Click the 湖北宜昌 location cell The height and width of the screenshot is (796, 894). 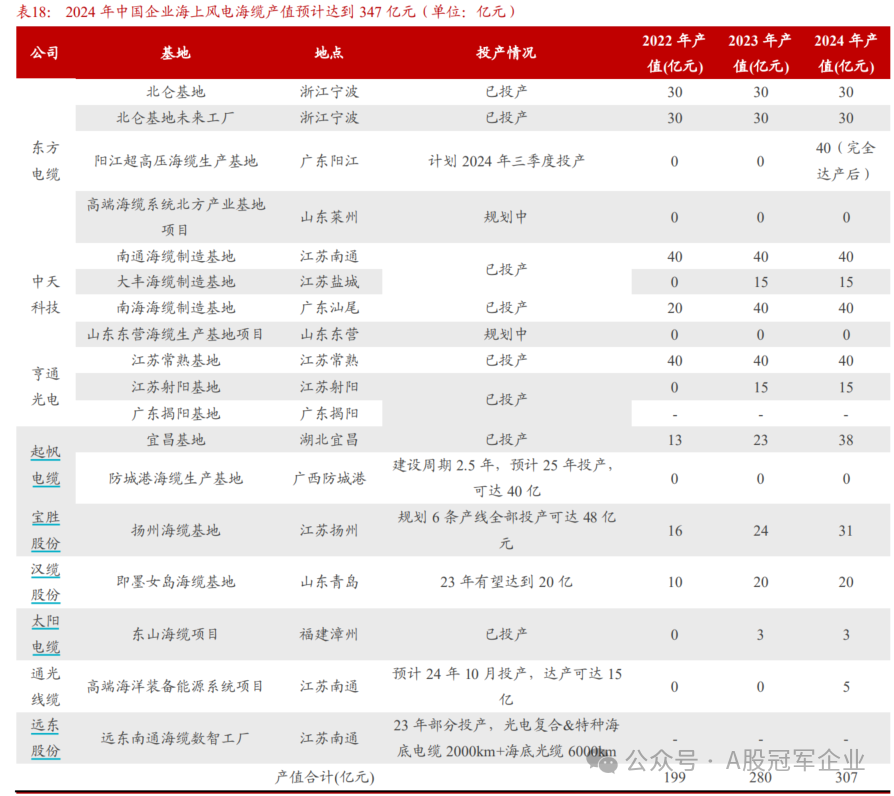(x=329, y=440)
